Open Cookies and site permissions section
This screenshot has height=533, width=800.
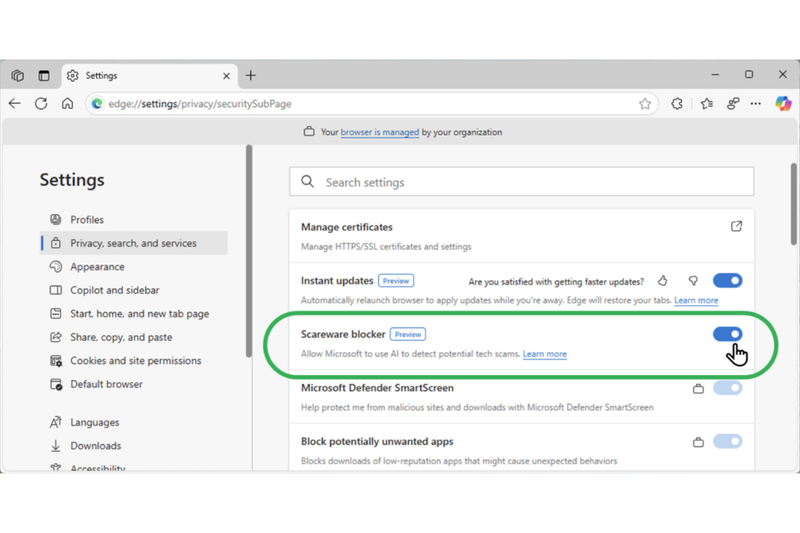(135, 361)
